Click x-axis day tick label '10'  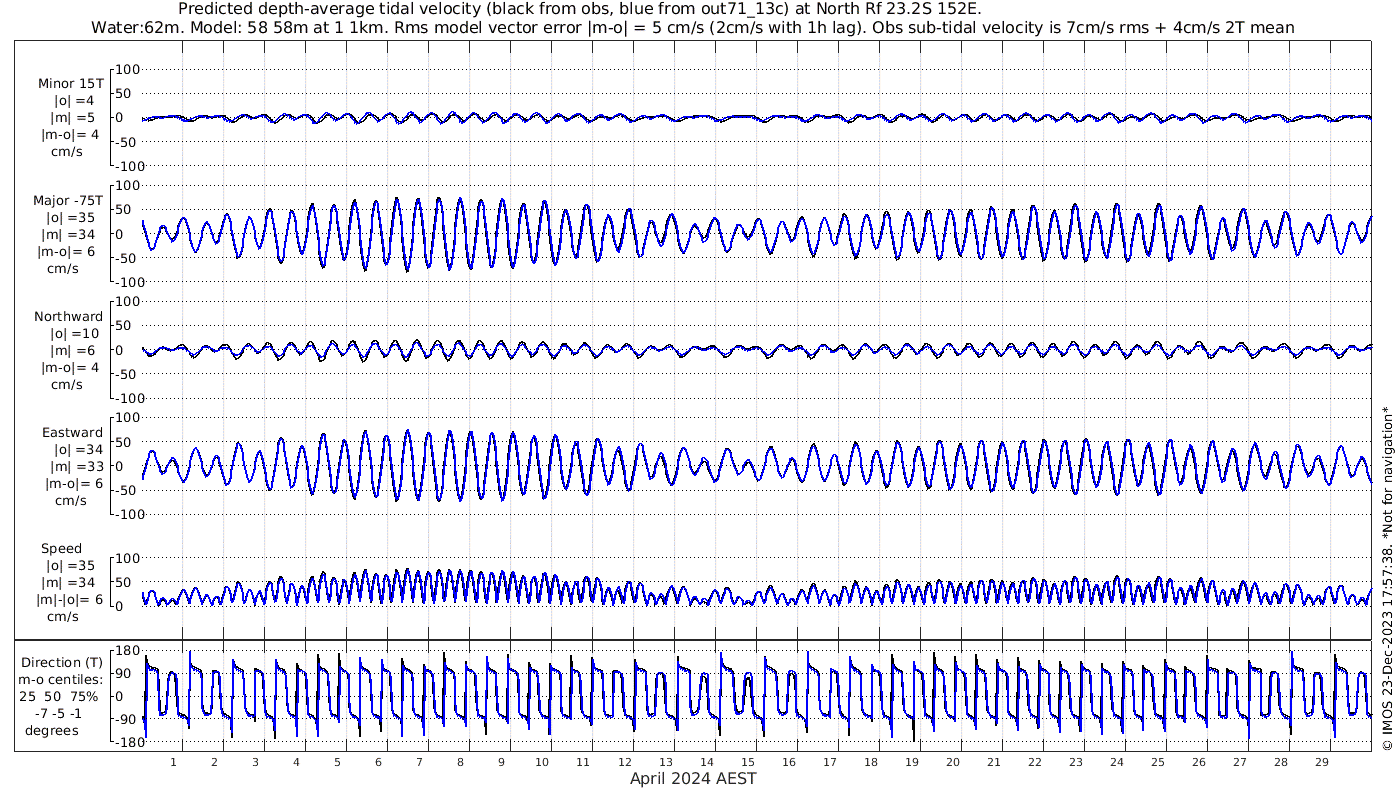click(x=542, y=762)
